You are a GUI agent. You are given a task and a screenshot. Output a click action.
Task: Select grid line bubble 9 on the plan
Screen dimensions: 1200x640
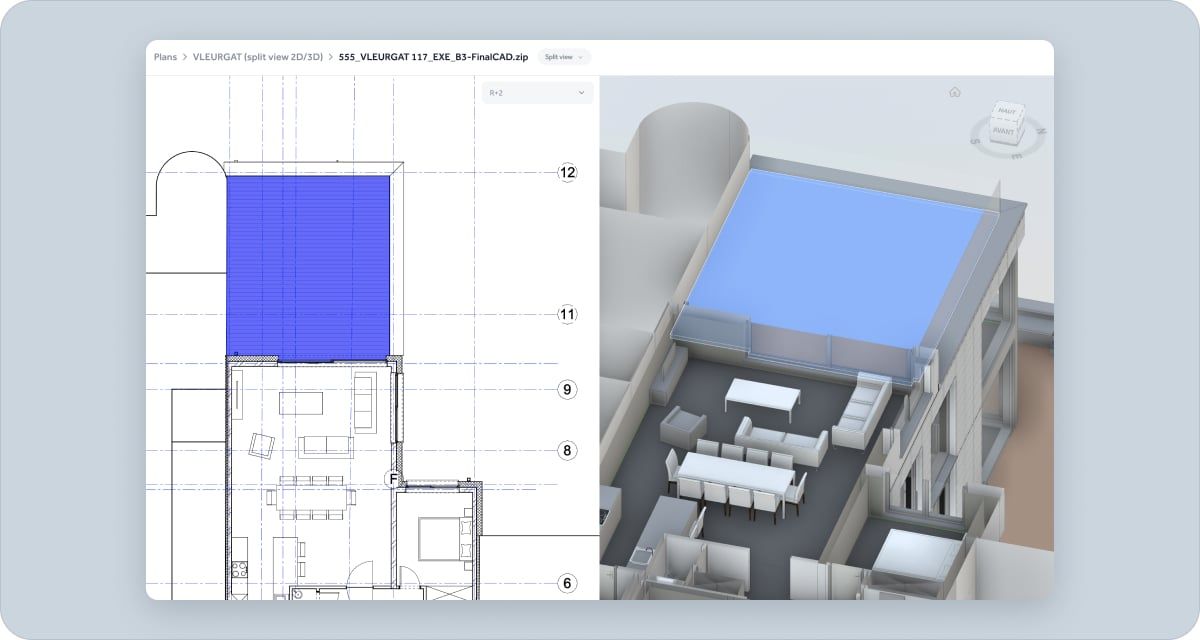(x=567, y=389)
